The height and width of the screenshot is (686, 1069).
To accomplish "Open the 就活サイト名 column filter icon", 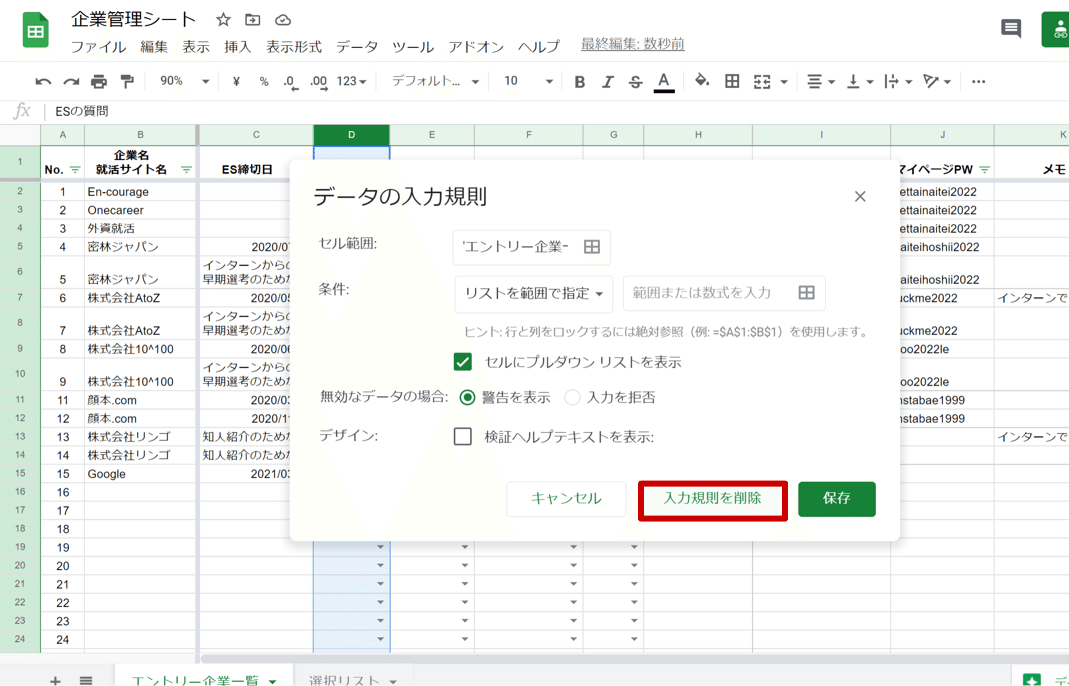I will click(x=186, y=170).
